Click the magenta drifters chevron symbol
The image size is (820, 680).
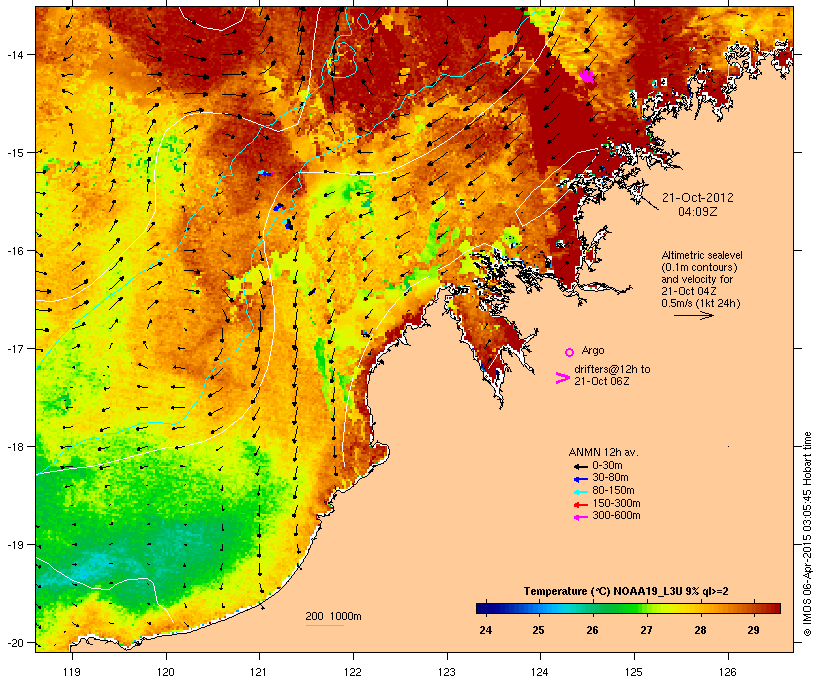pos(563,378)
